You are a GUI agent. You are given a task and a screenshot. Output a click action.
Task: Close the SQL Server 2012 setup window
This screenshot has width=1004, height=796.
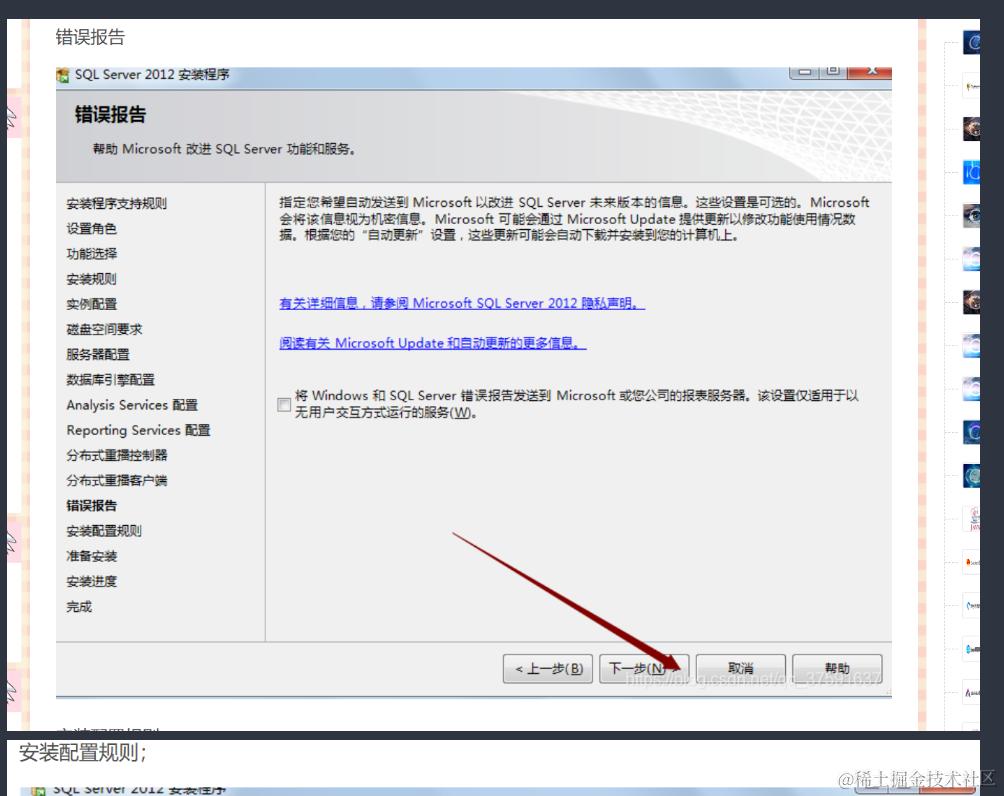click(870, 71)
